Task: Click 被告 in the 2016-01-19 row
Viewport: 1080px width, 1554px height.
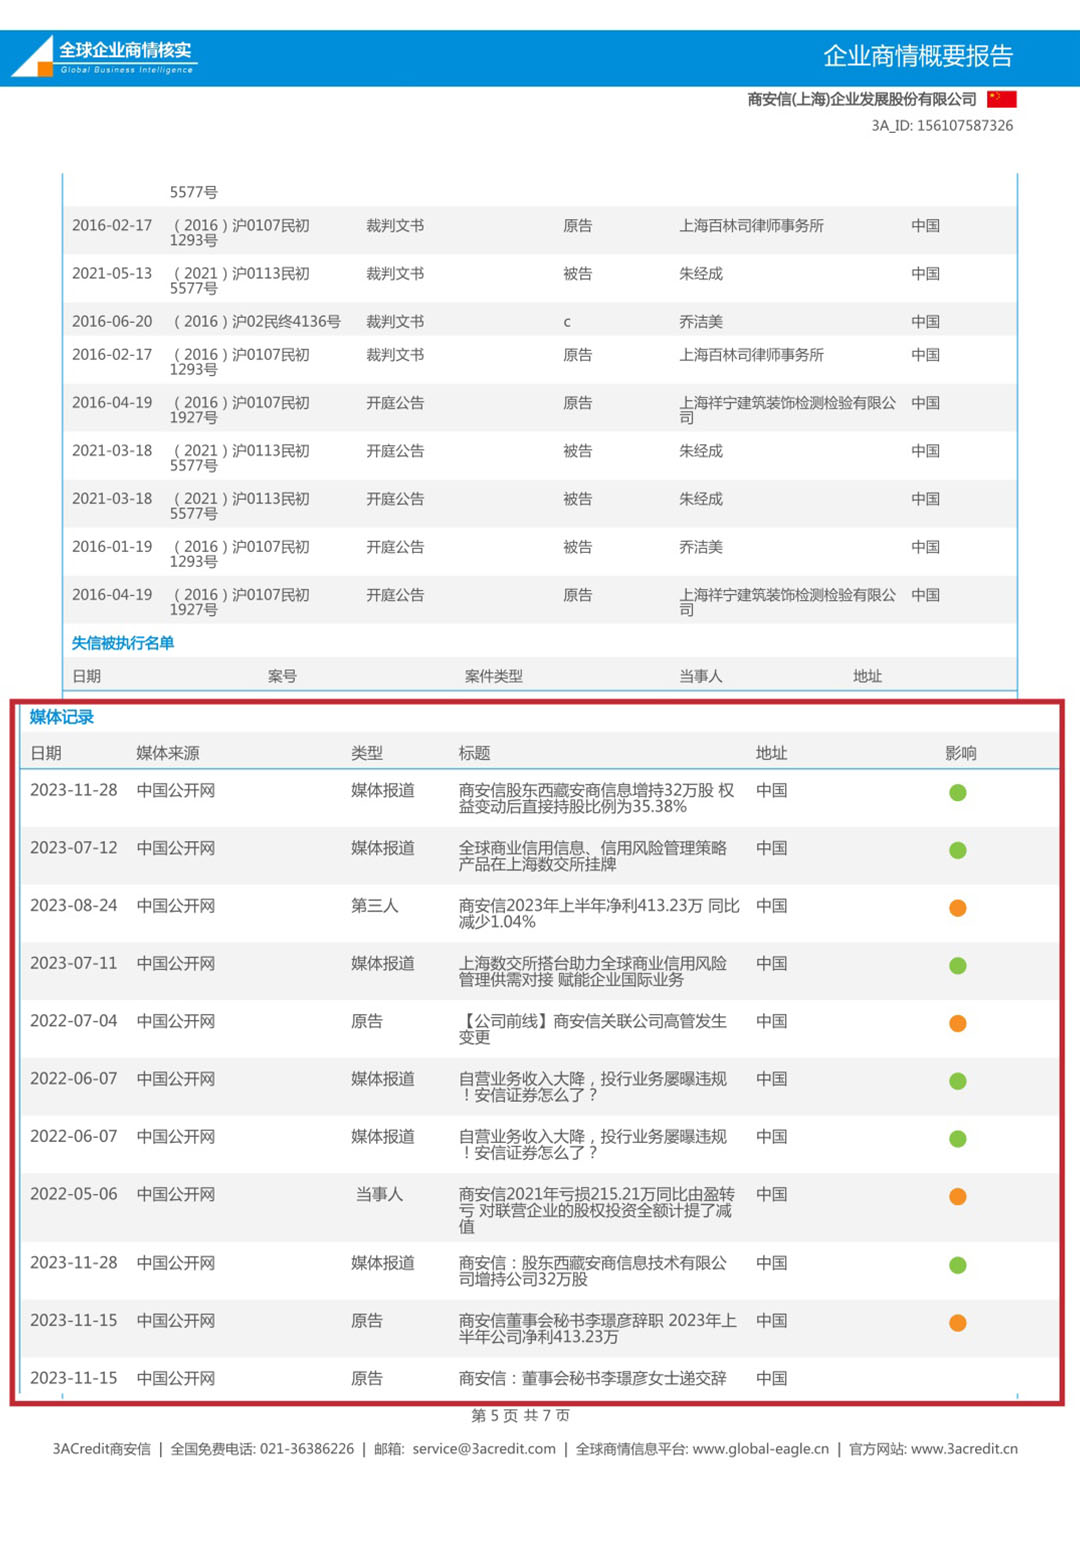Action: 578,547
